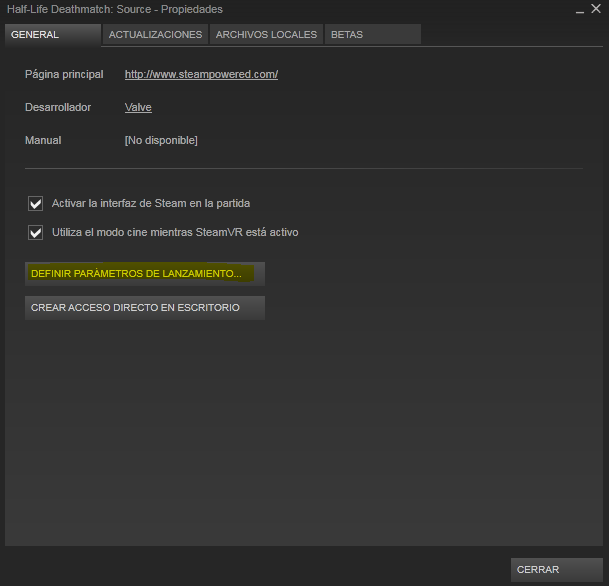Go to the ARCHIVOS LOCALES tab
The height and width of the screenshot is (586, 609).
[x=266, y=35]
